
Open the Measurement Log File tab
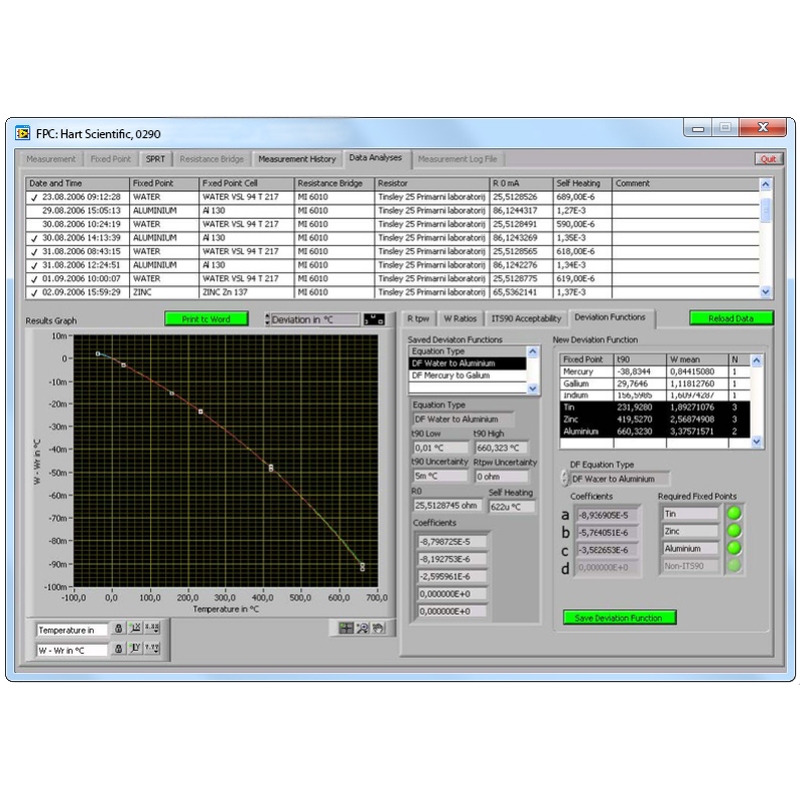click(x=457, y=159)
